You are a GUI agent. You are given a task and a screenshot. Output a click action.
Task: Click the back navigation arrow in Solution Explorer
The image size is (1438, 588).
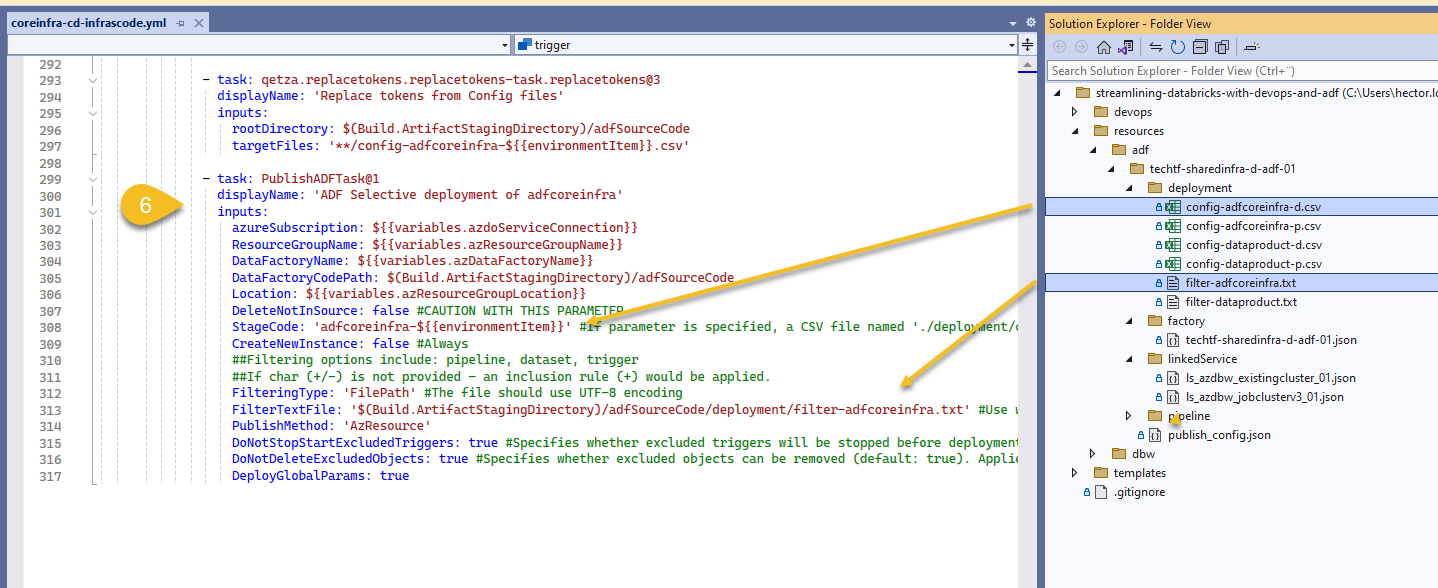(1058, 46)
